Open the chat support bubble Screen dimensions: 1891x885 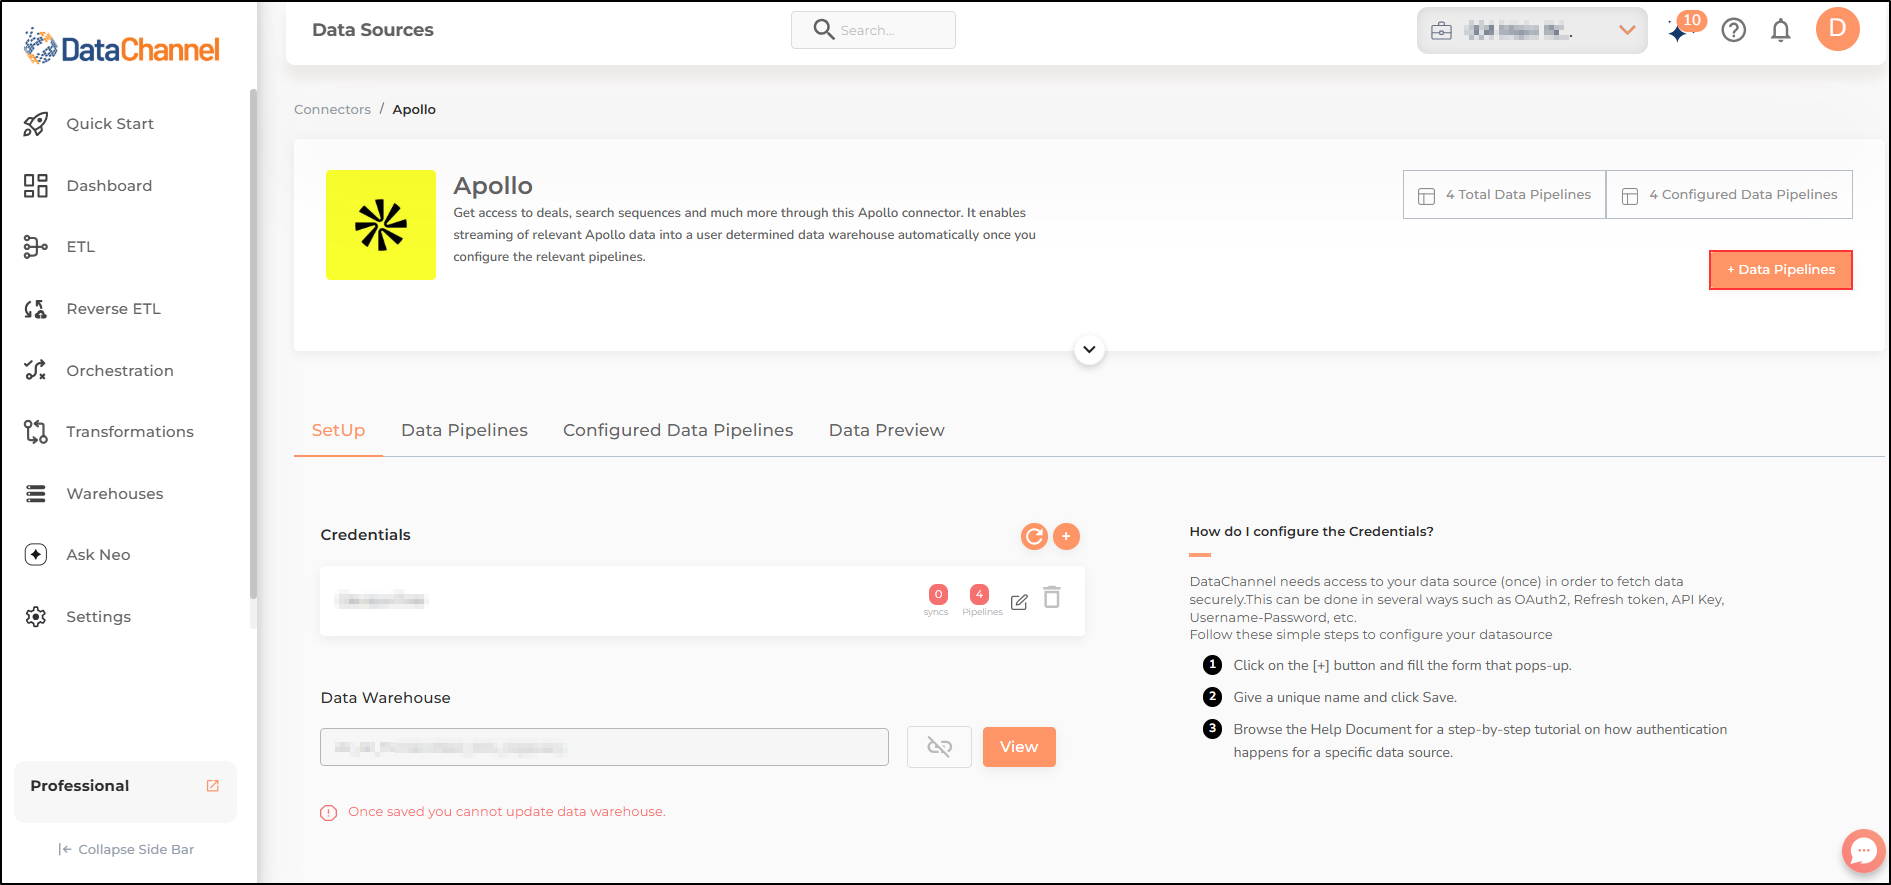pos(1863,851)
